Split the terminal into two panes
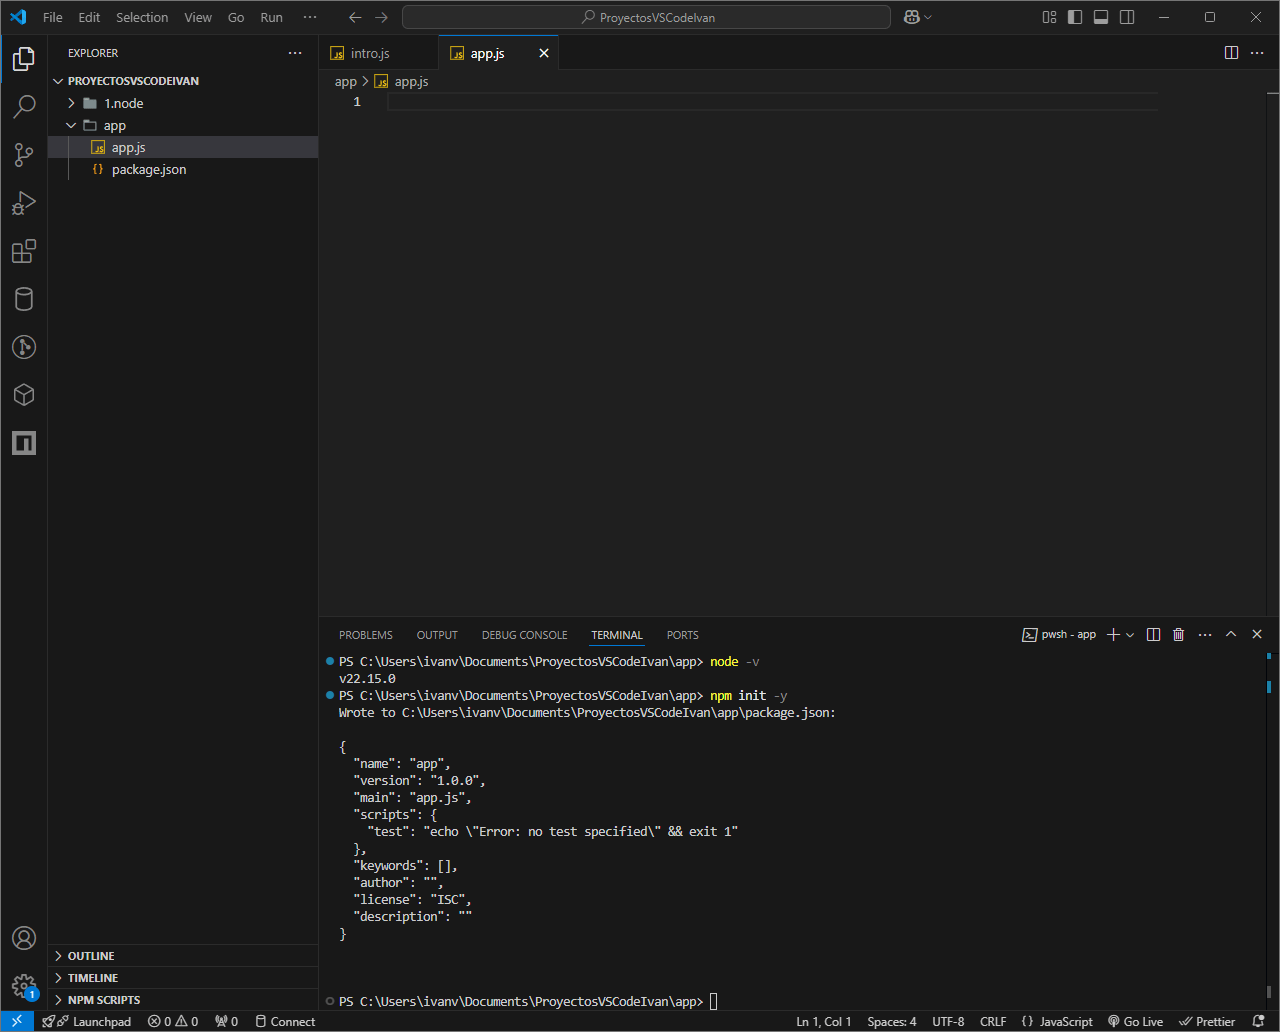The image size is (1280, 1032). [x=1153, y=634]
